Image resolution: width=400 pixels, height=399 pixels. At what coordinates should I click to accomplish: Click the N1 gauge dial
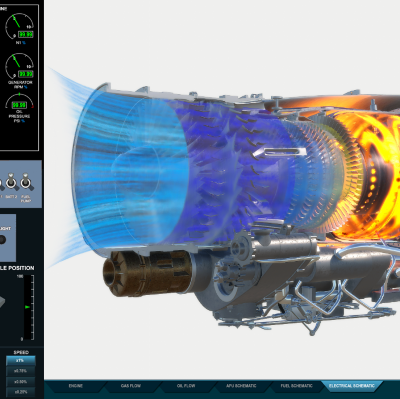tap(19, 26)
